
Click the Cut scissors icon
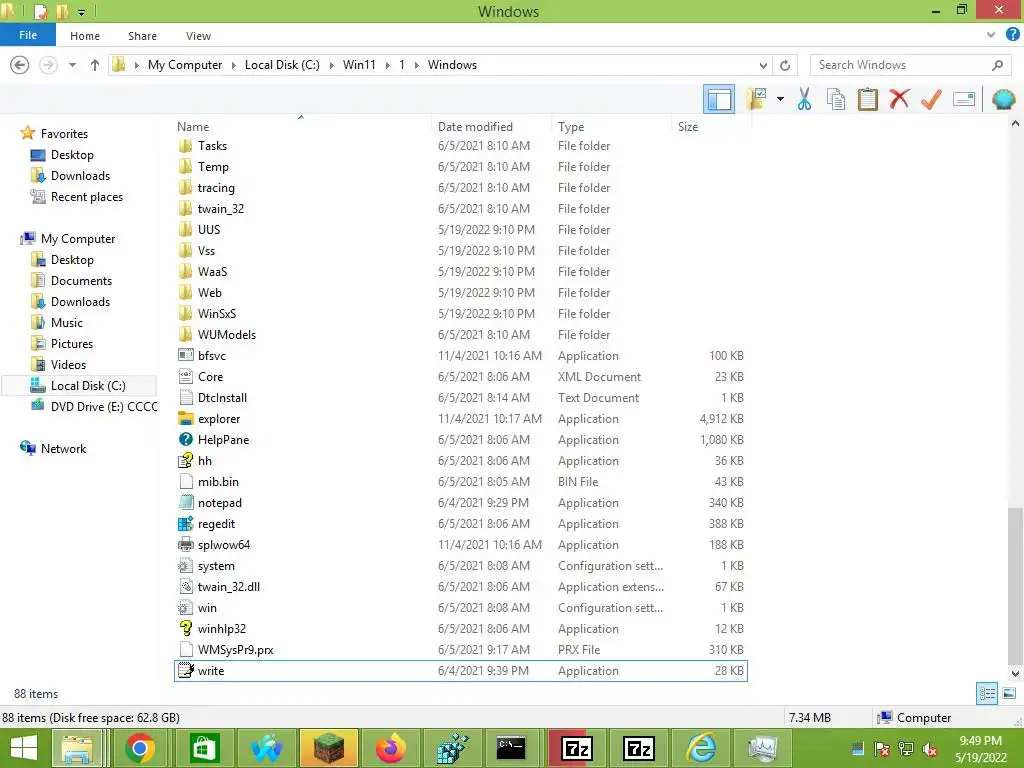coord(804,99)
